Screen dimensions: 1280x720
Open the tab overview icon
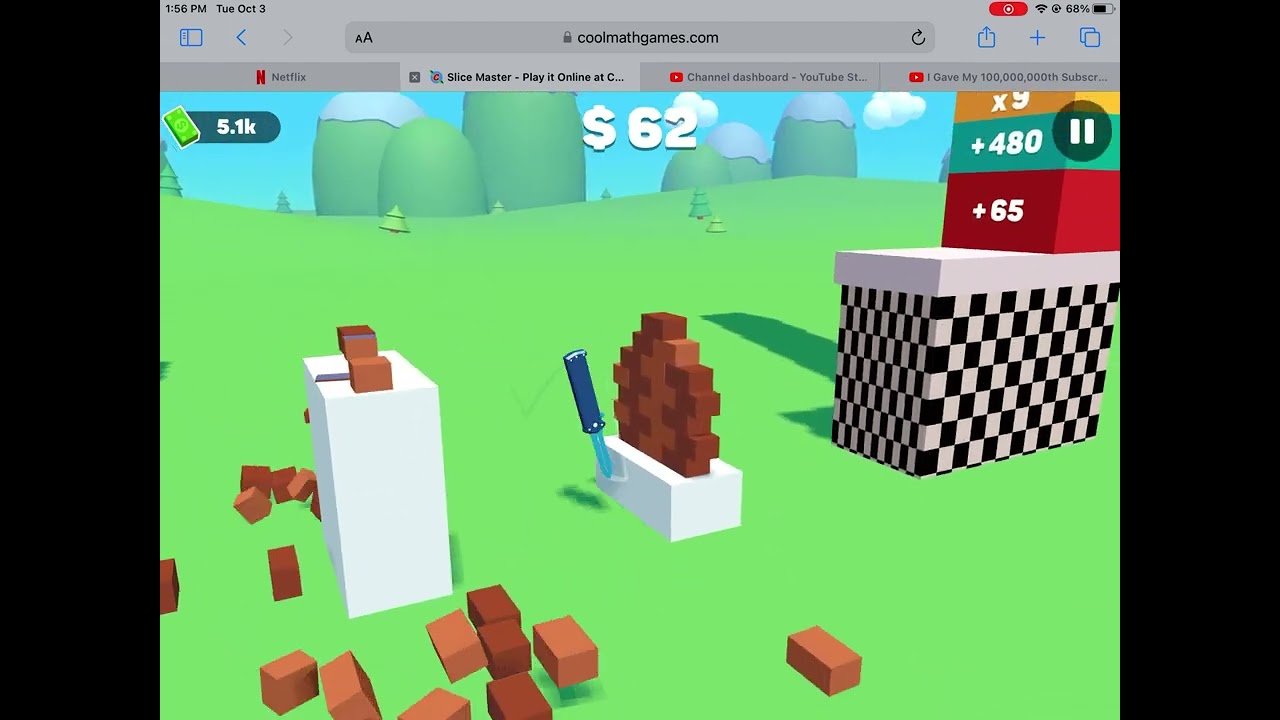tap(1090, 37)
